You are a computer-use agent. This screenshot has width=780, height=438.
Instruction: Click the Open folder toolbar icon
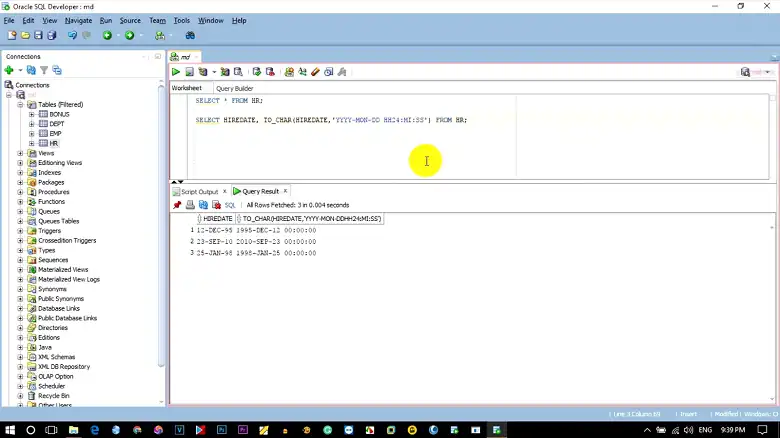pyautogui.click(x=25, y=35)
